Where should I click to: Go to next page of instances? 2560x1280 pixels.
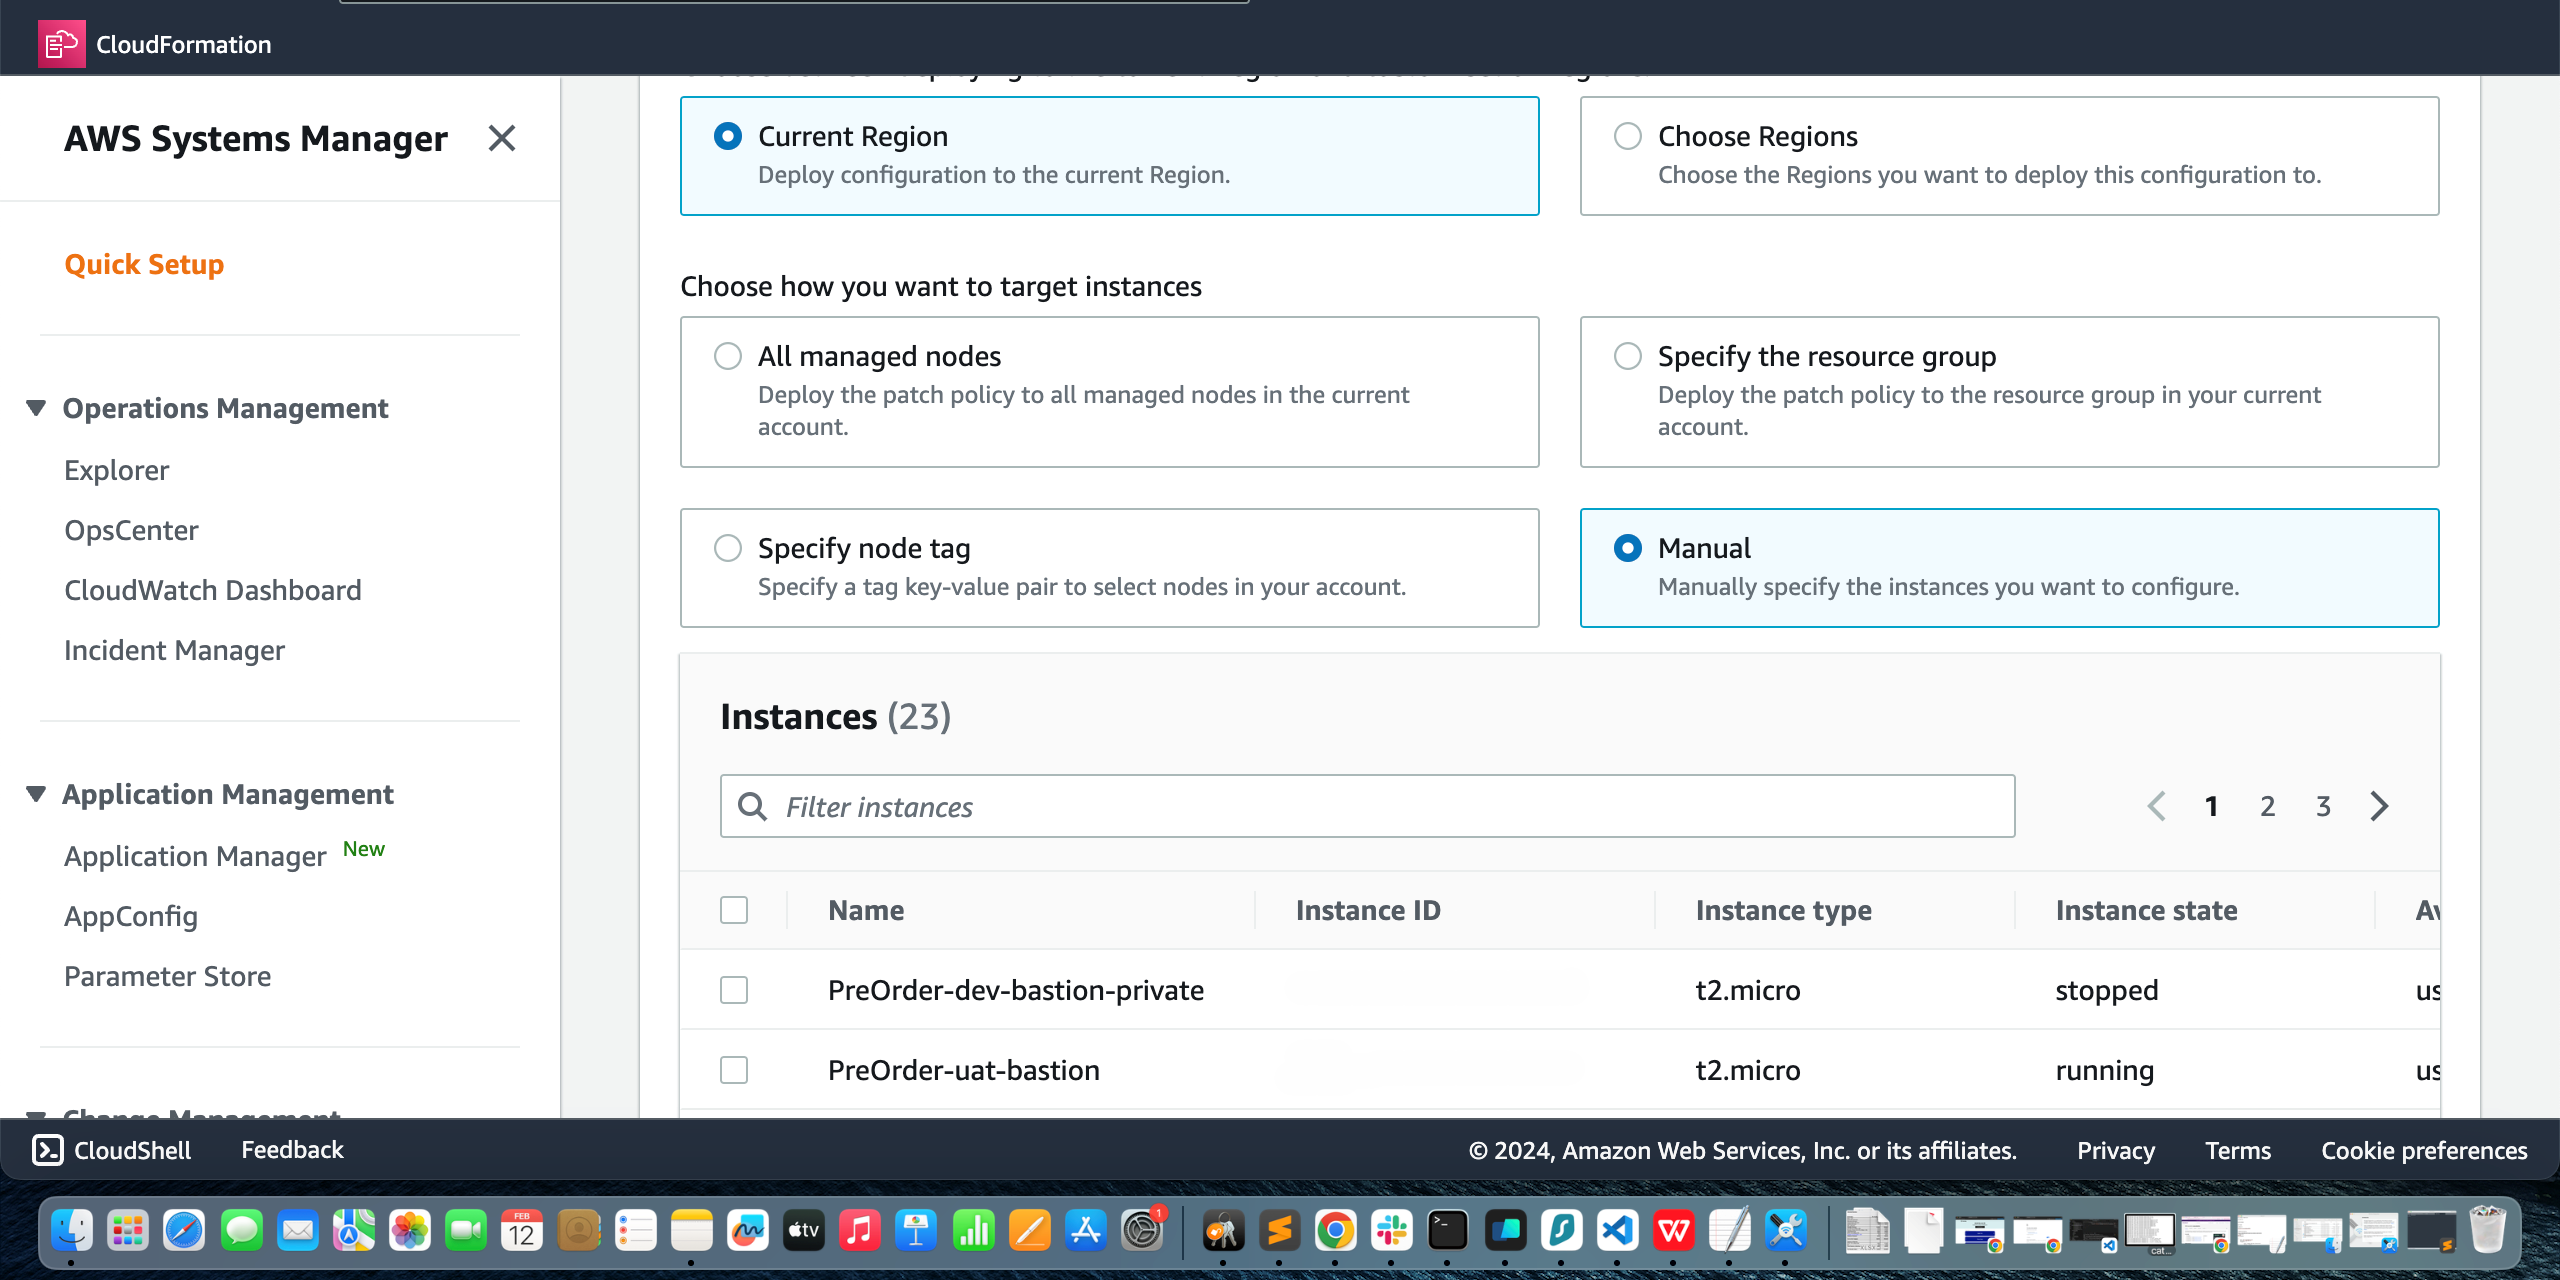tap(2379, 806)
